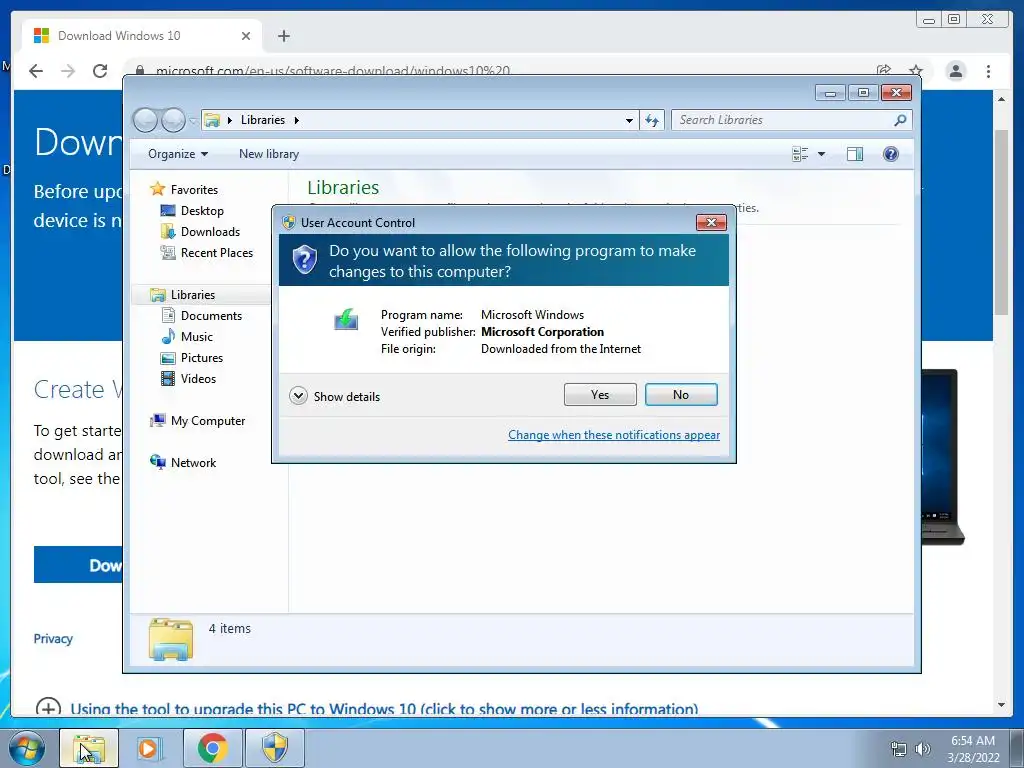Reload the page in Chrome
Viewport: 1024px width, 768px height.
click(100, 71)
